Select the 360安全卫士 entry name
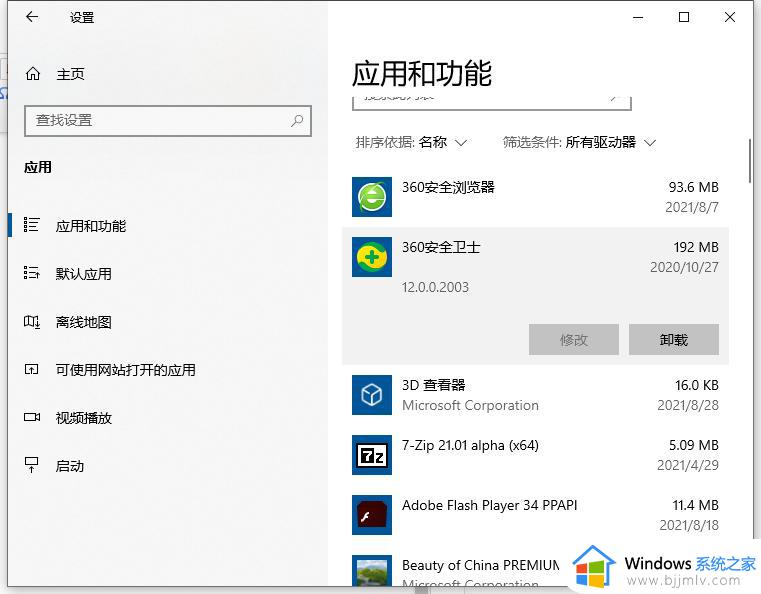Image resolution: width=761 pixels, height=594 pixels. [441, 247]
